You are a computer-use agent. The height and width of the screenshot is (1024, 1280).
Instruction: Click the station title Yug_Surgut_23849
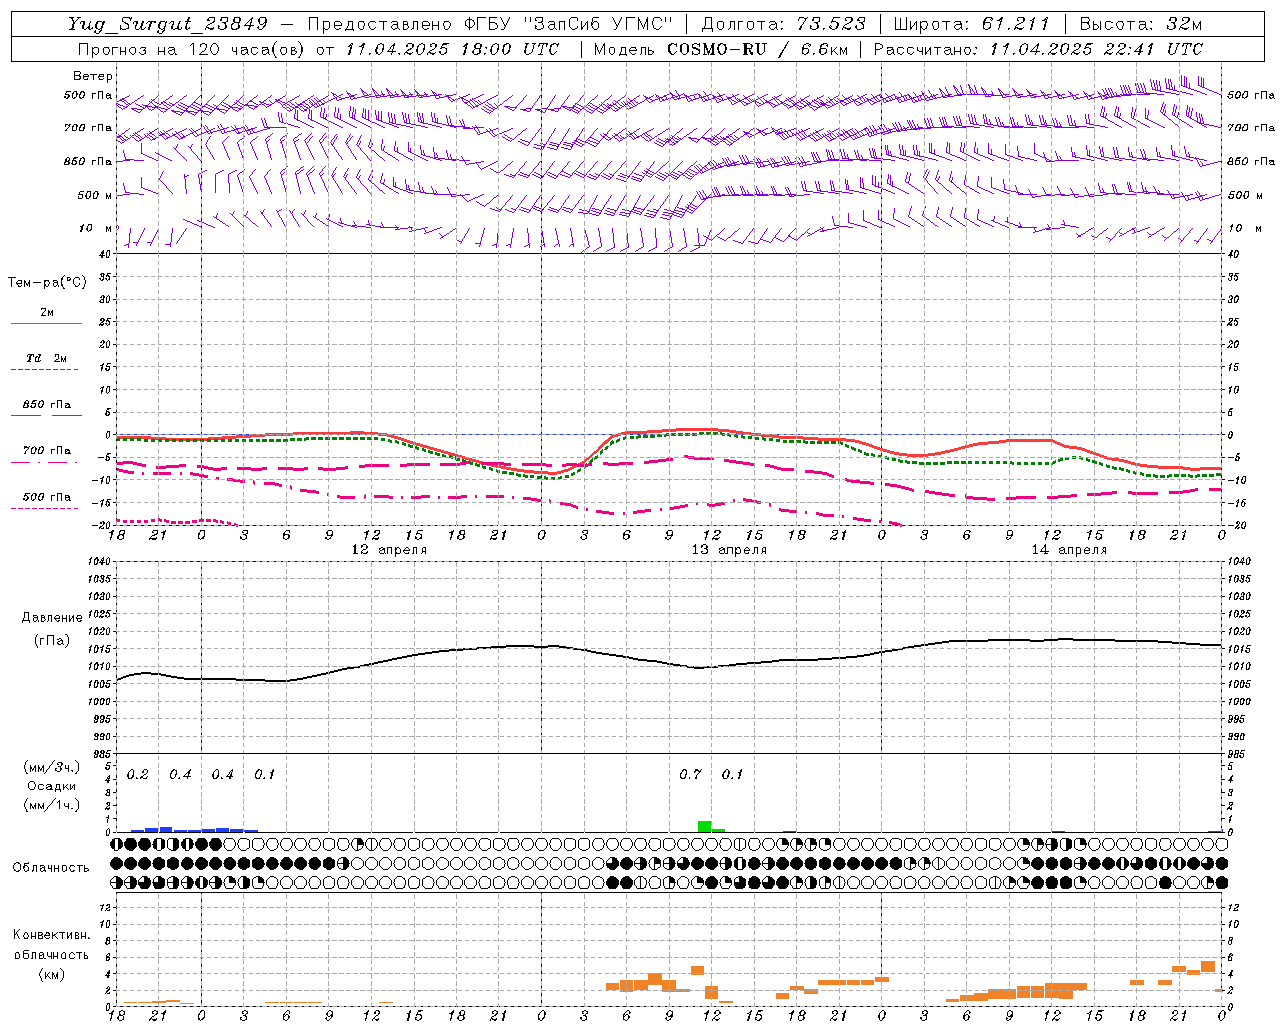tap(168, 24)
